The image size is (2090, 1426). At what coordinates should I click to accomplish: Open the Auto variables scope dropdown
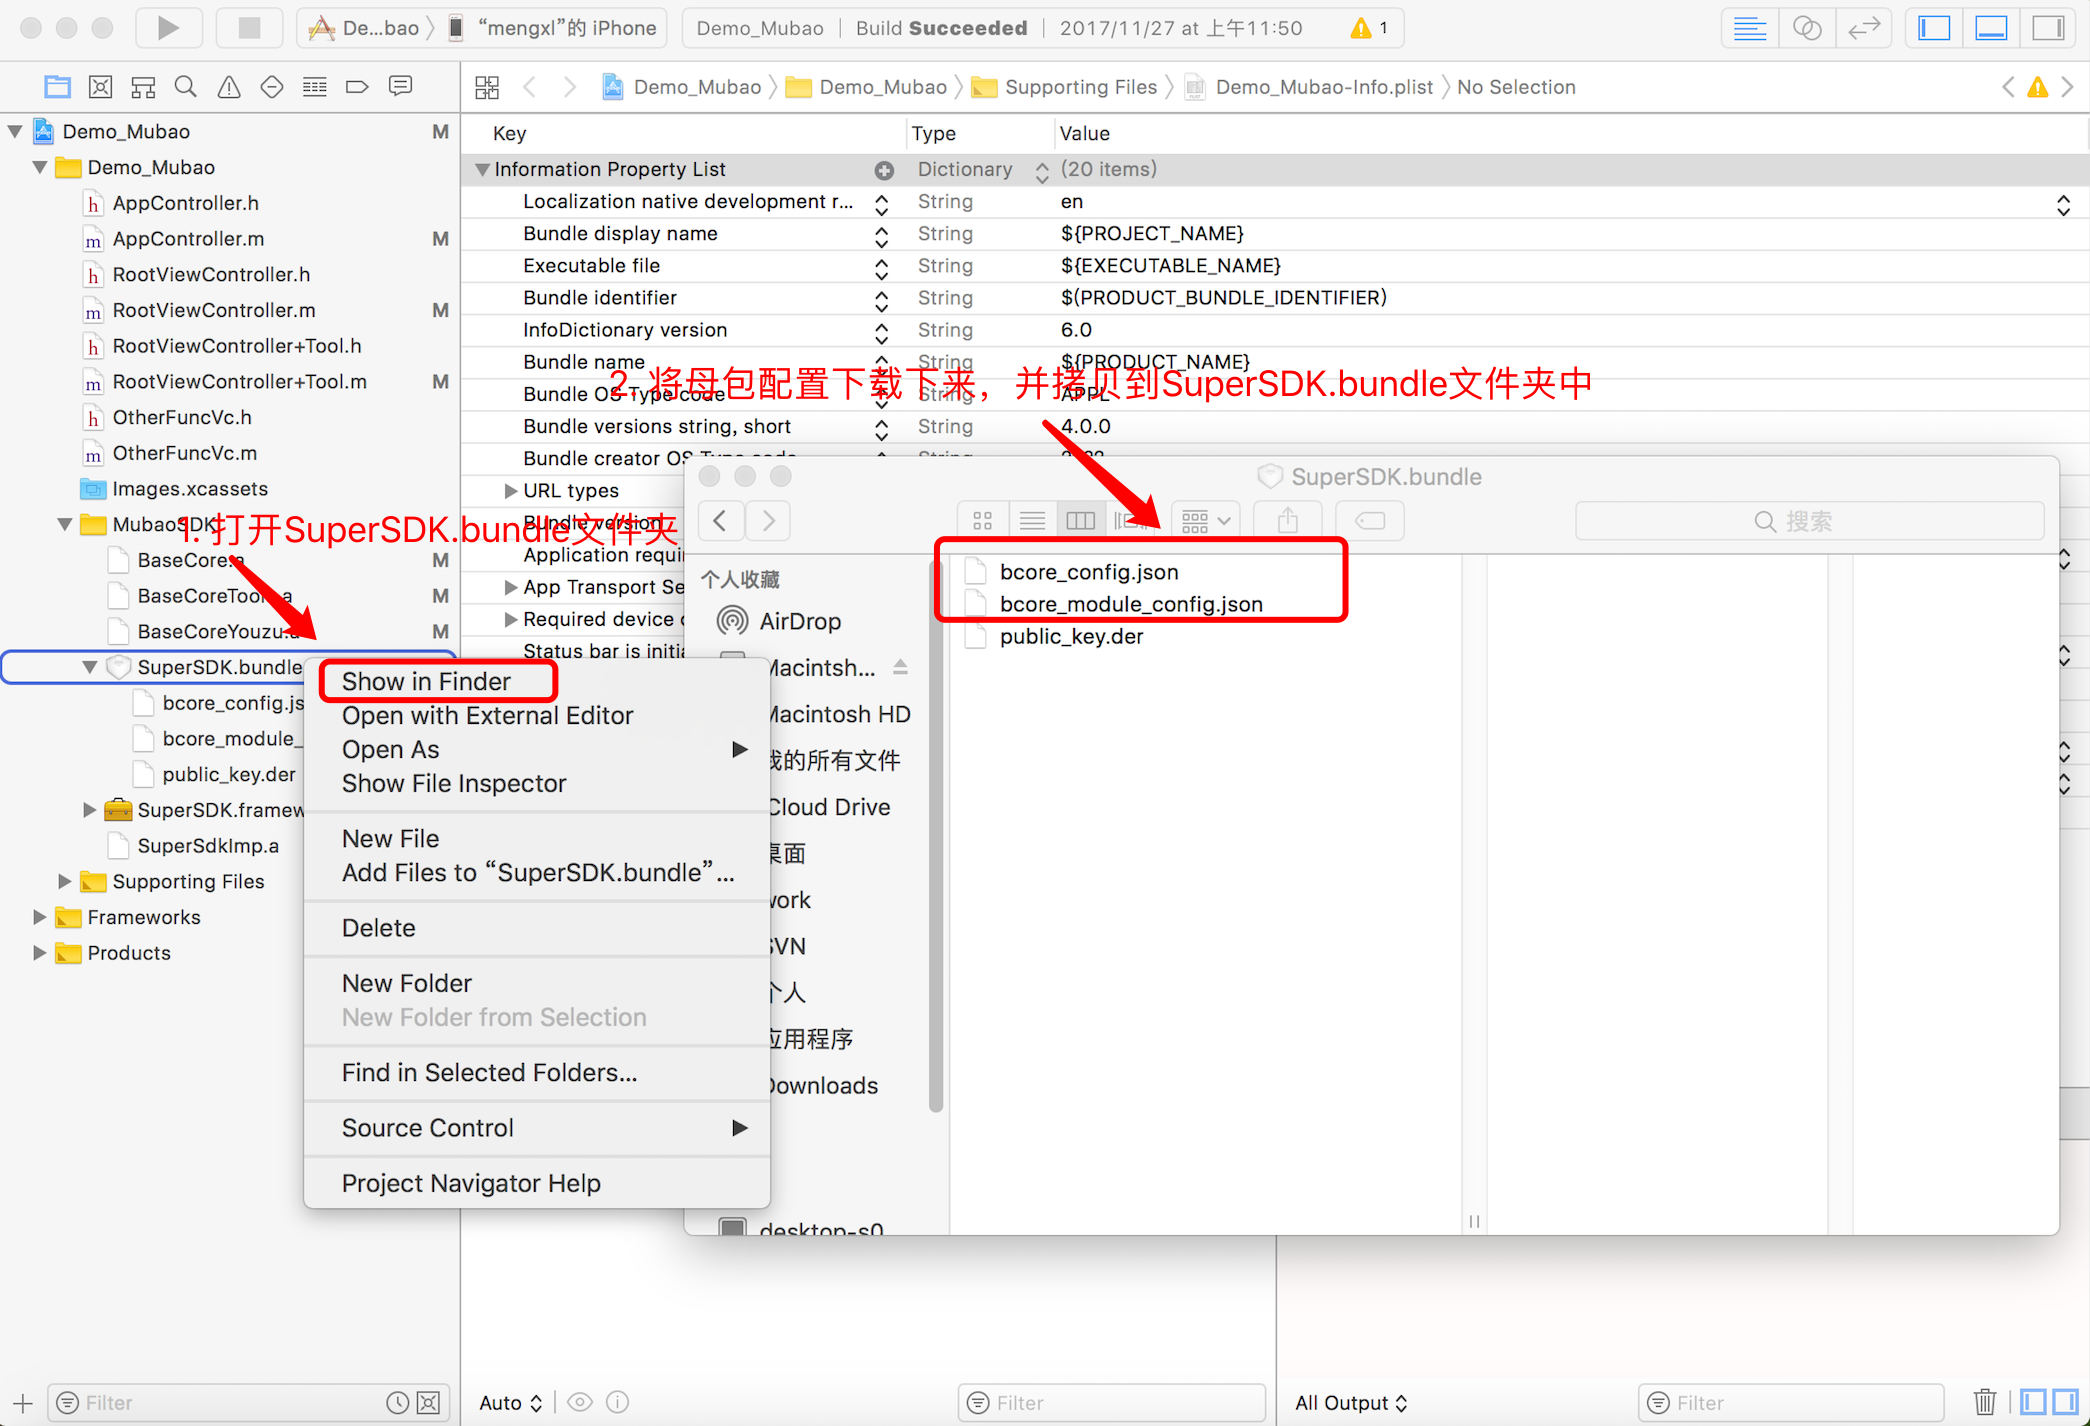511,1403
